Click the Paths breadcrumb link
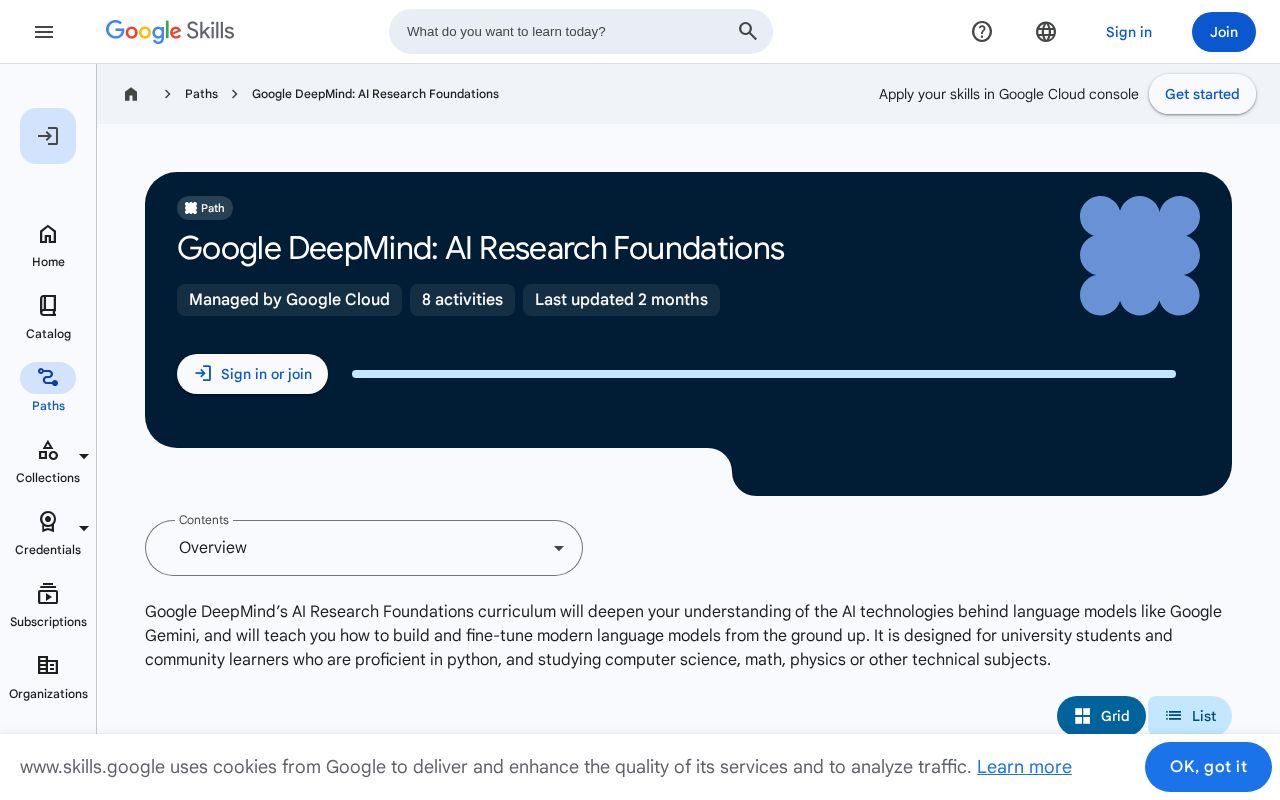The width and height of the screenshot is (1280, 800). pos(201,94)
